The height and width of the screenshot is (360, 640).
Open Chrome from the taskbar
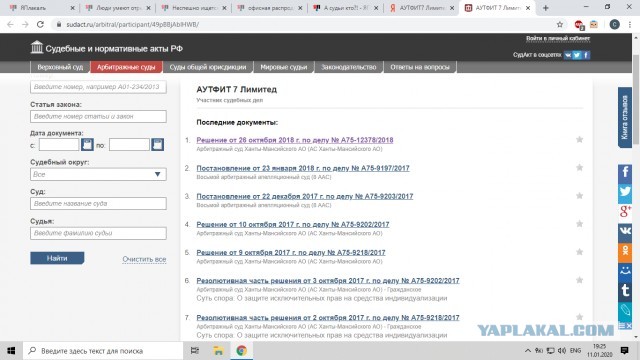point(242,351)
